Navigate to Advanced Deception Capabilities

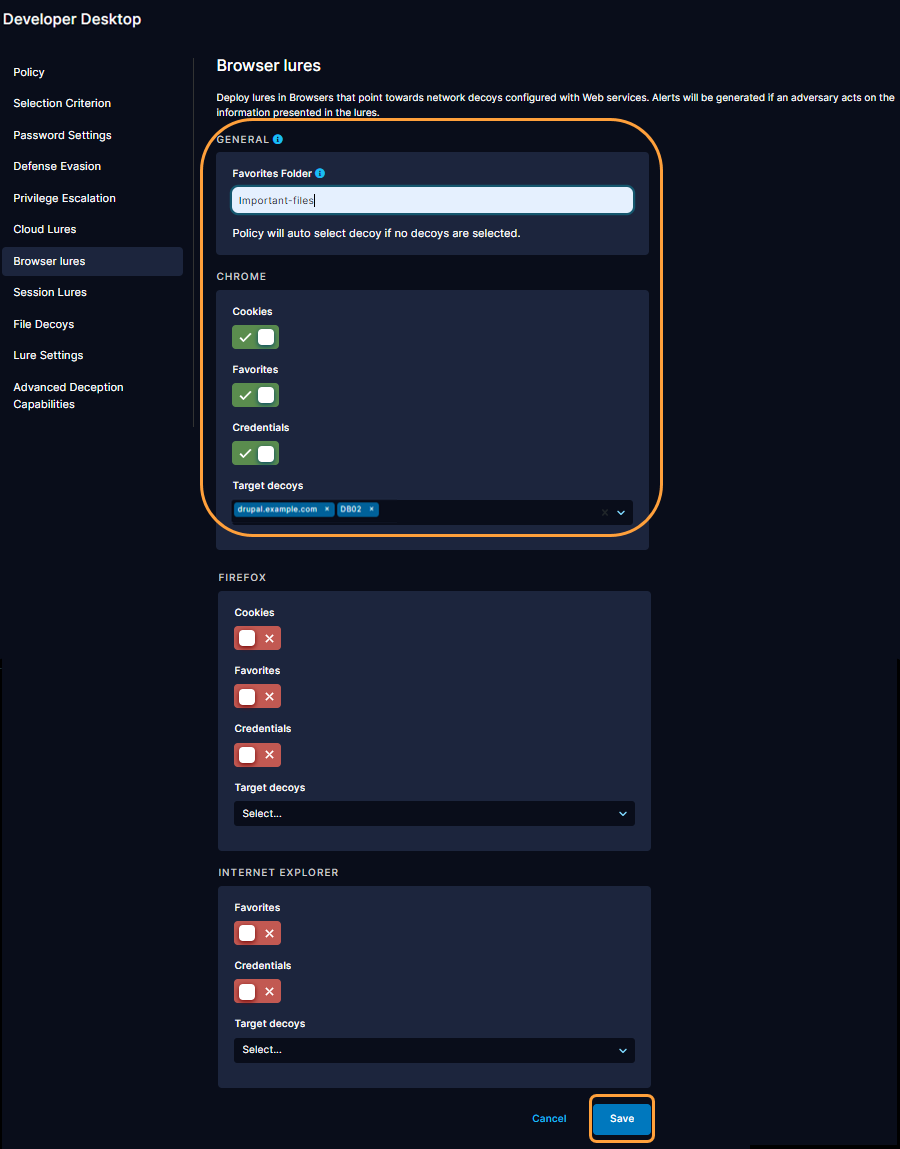coord(67,395)
